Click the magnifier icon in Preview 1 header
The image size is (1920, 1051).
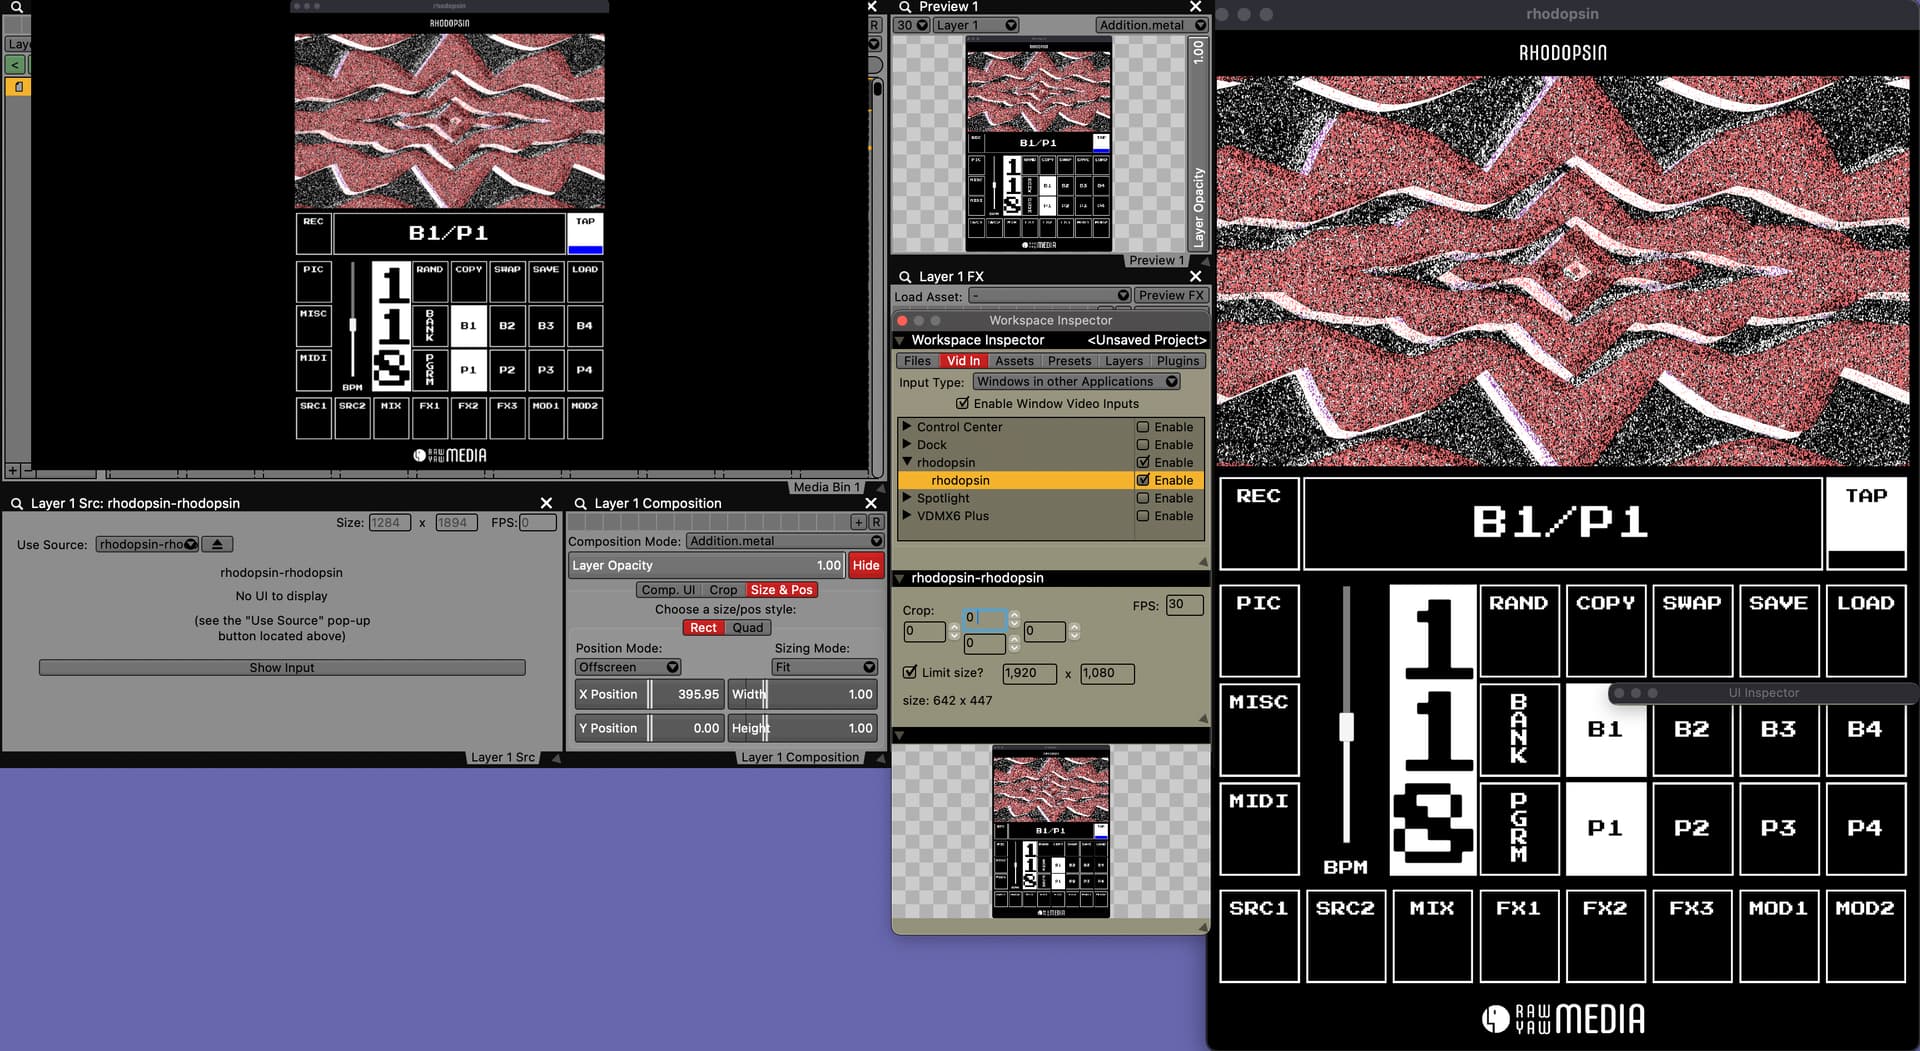(x=905, y=7)
